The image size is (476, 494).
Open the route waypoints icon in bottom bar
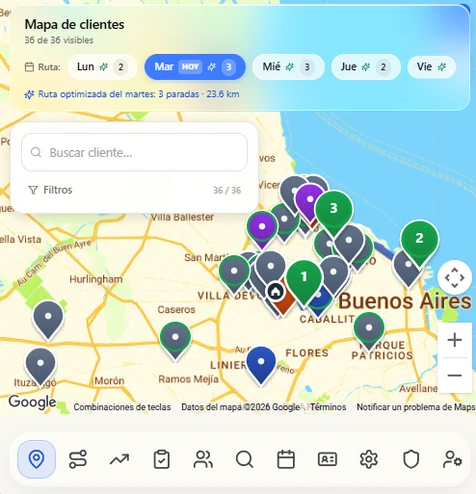78,459
